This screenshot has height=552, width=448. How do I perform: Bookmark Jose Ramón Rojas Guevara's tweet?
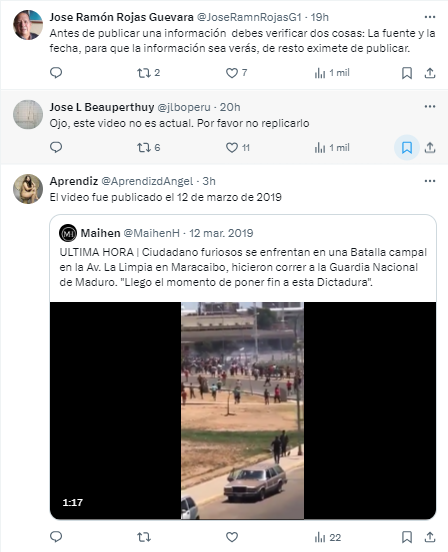pyautogui.click(x=407, y=73)
